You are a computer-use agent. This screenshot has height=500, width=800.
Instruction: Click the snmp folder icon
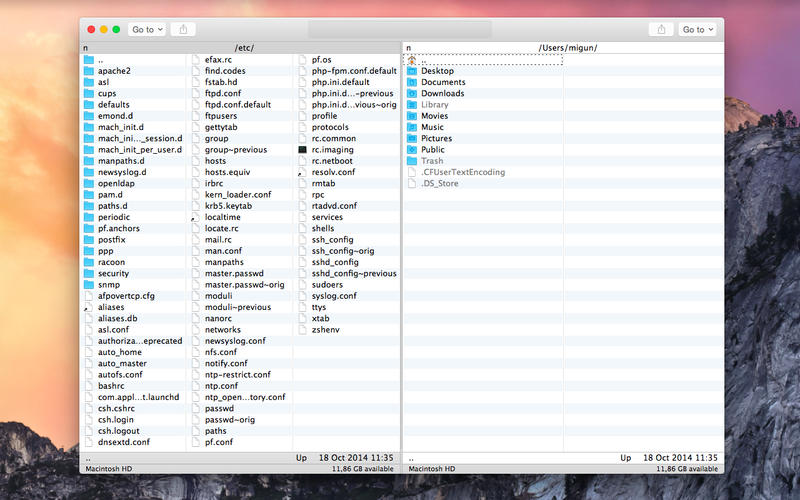click(x=89, y=284)
